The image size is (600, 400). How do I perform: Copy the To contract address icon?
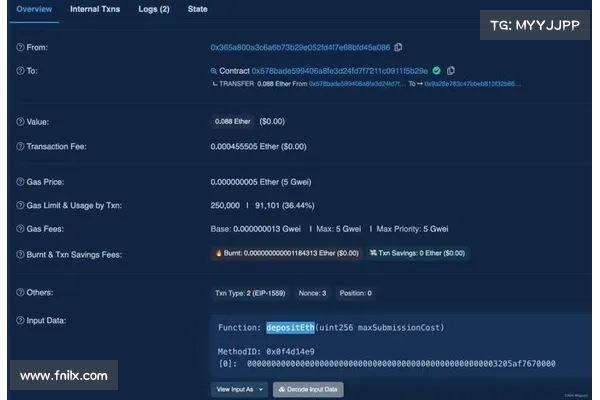[x=451, y=70]
